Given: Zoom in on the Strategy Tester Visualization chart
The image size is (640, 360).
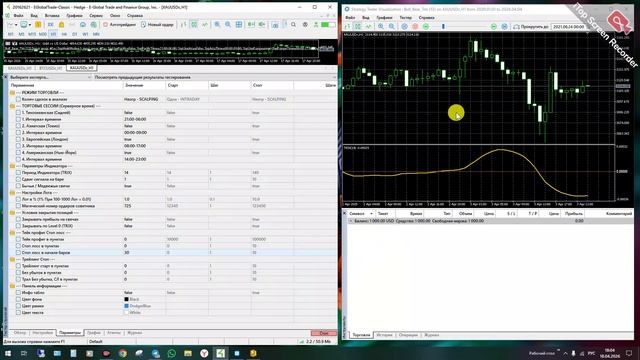Looking at the screenshot, I should pos(381,26).
